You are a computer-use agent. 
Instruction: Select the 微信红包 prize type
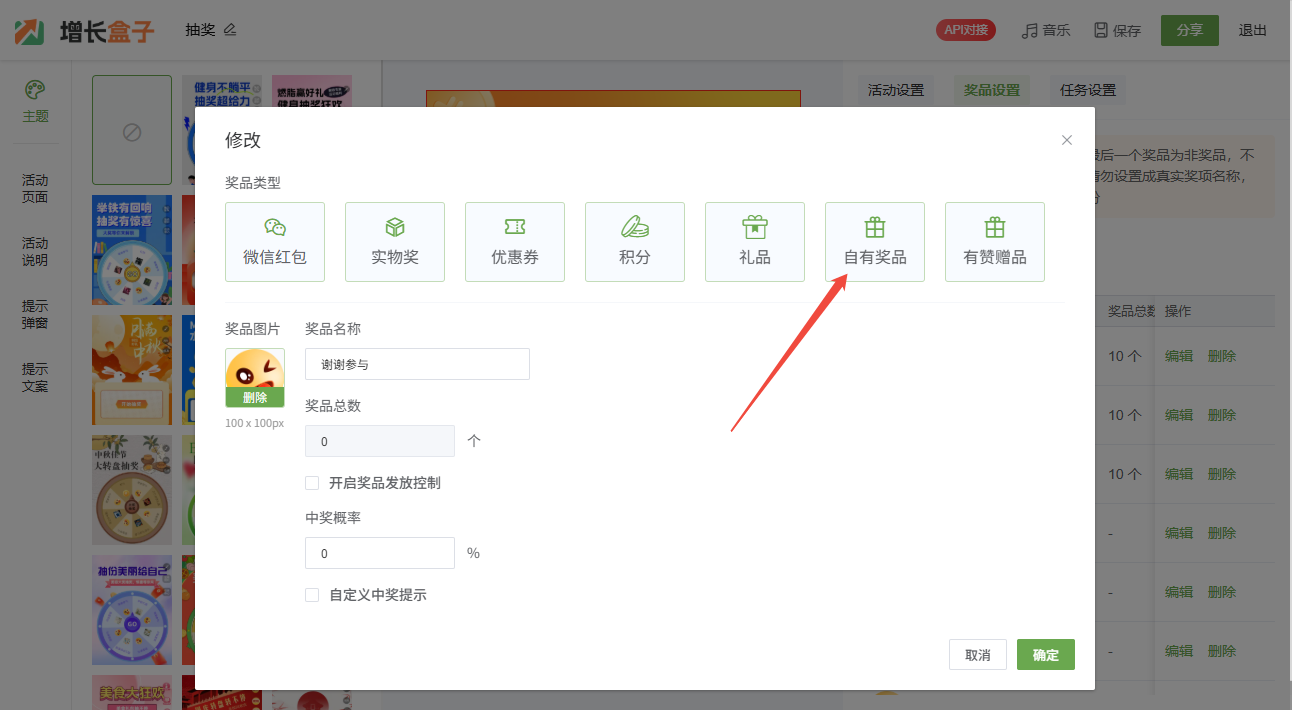click(275, 242)
